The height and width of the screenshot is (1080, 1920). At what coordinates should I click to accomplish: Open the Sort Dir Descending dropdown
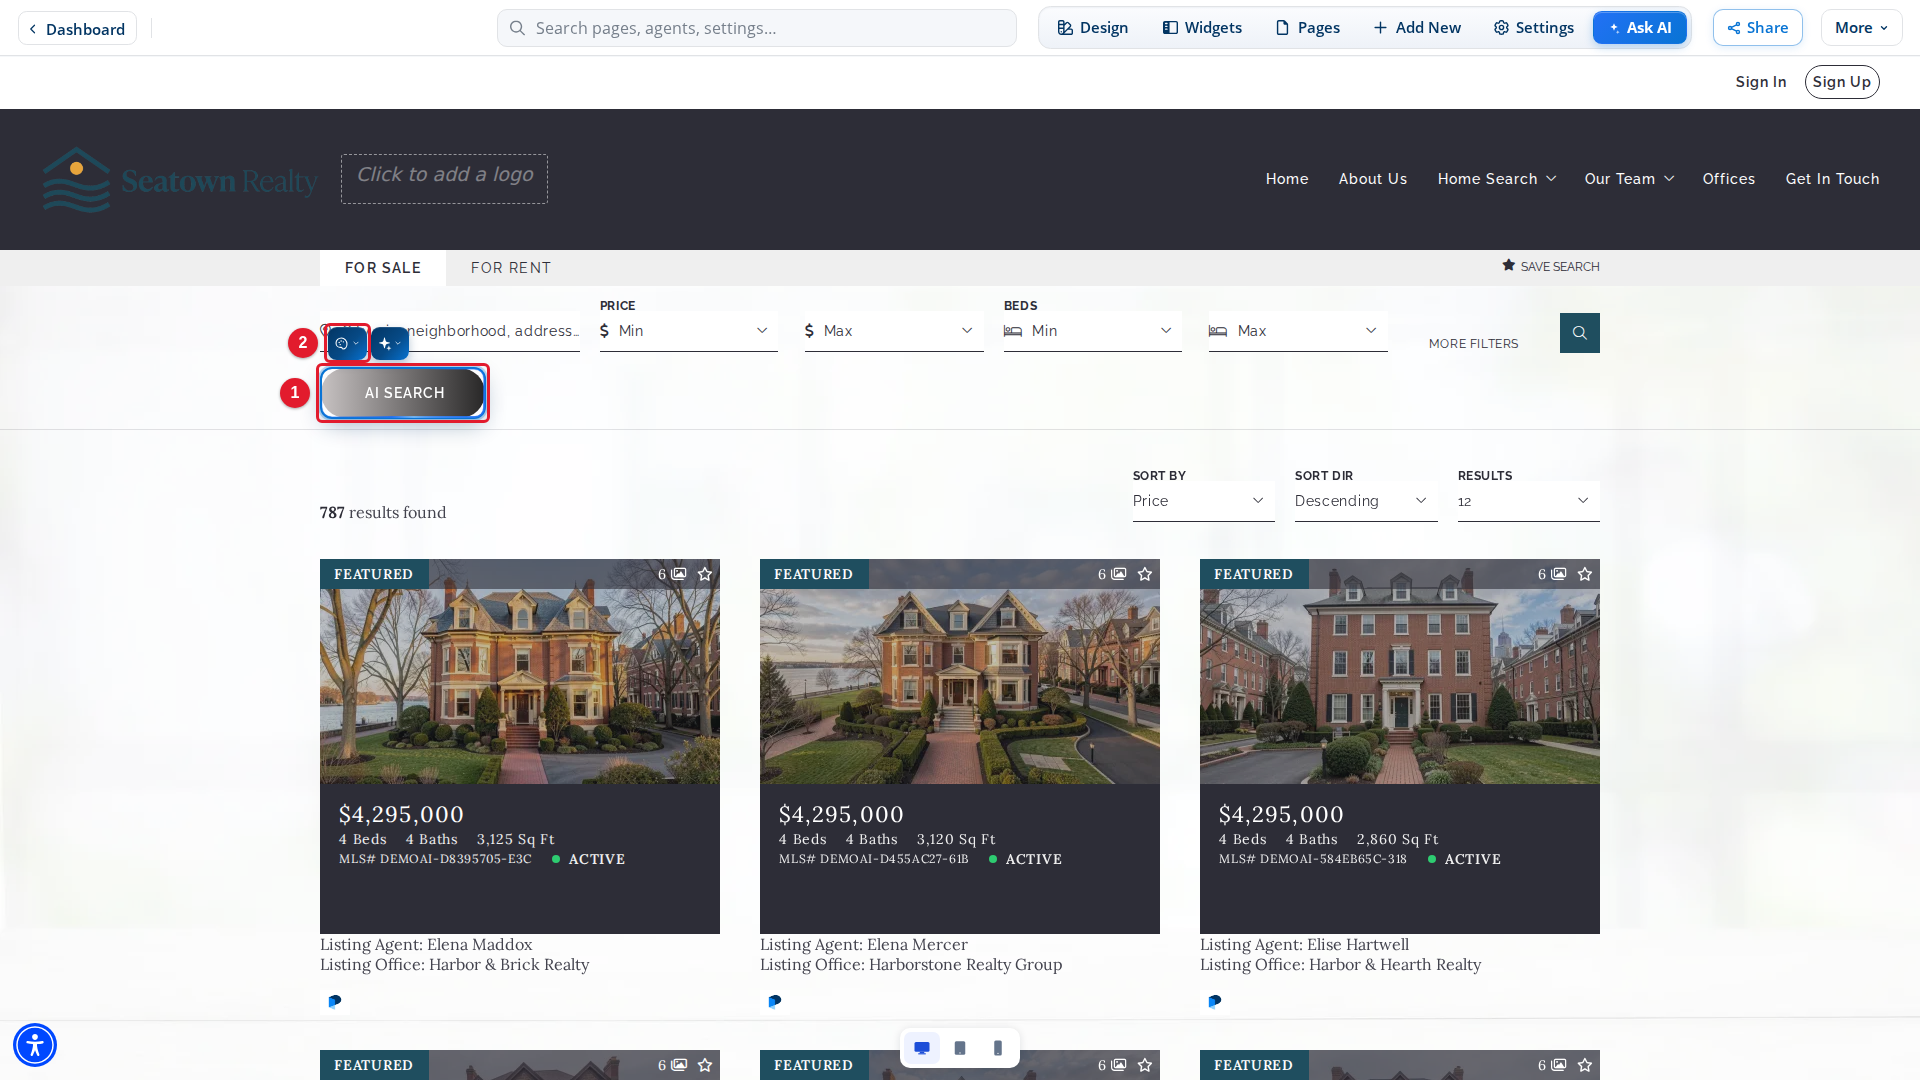pos(1366,501)
